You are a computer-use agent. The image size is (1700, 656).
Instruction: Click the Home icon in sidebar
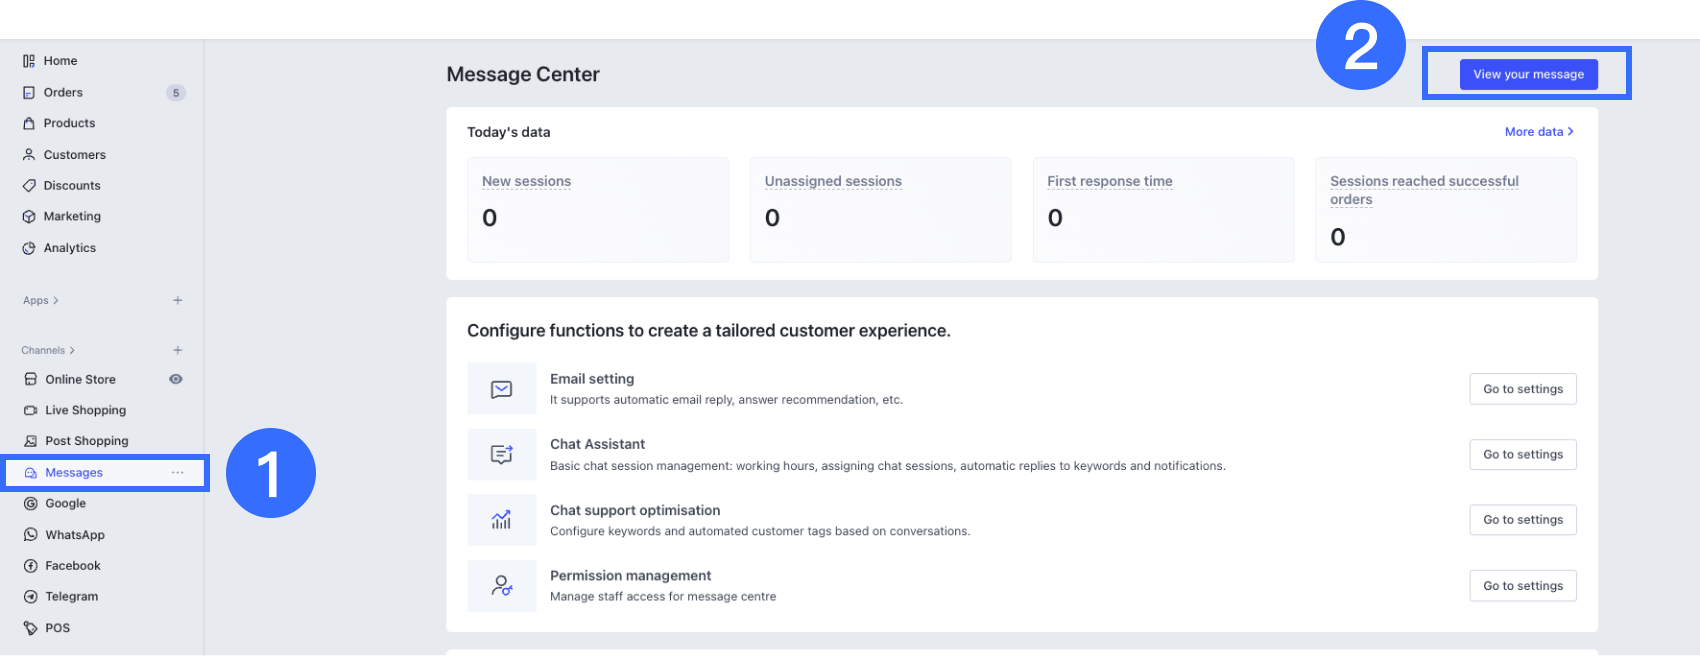click(x=29, y=61)
